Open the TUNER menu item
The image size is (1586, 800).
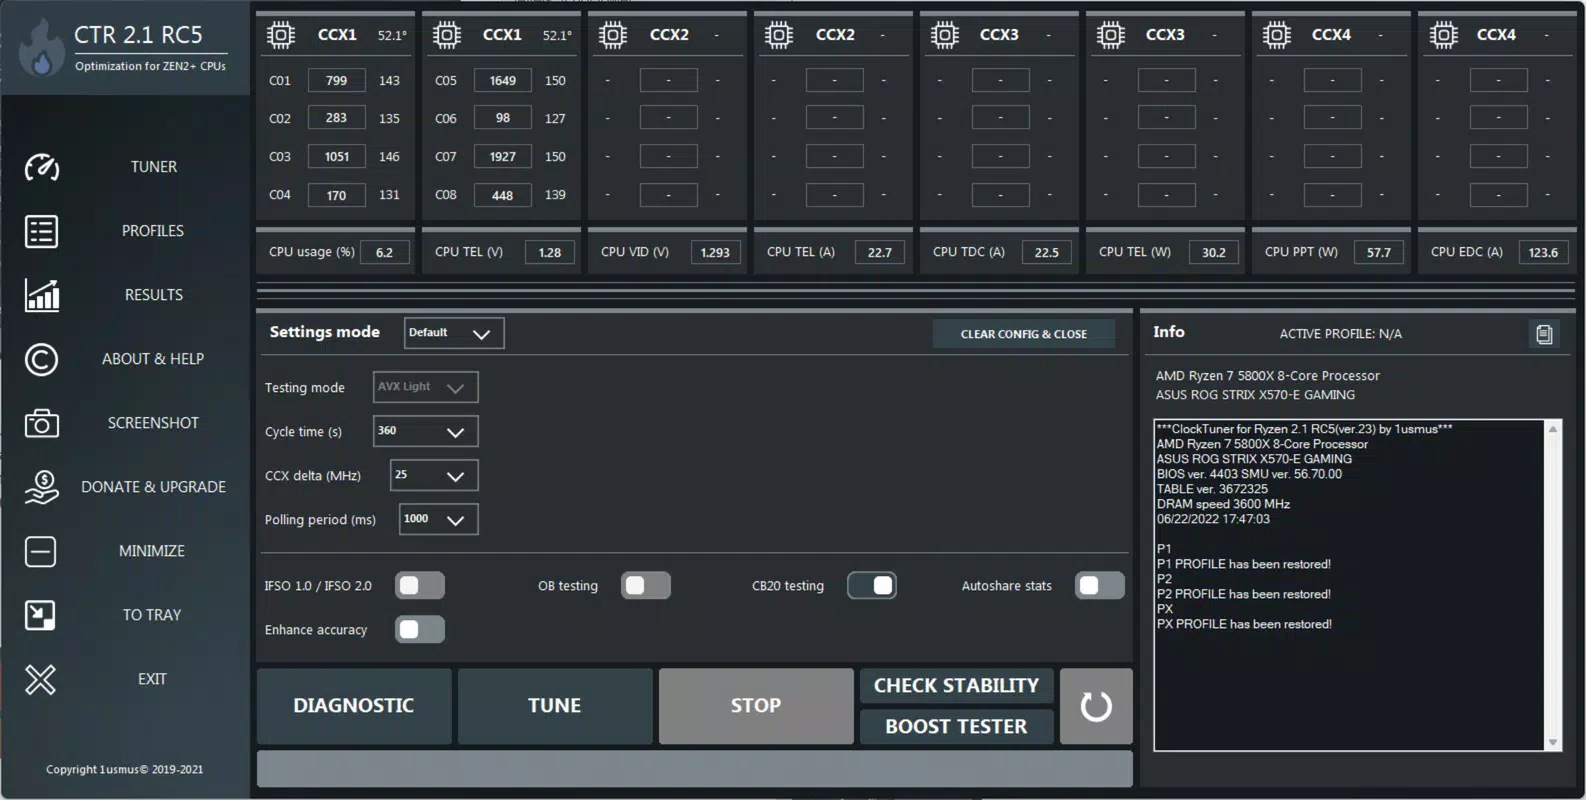pyautogui.click(x=153, y=167)
